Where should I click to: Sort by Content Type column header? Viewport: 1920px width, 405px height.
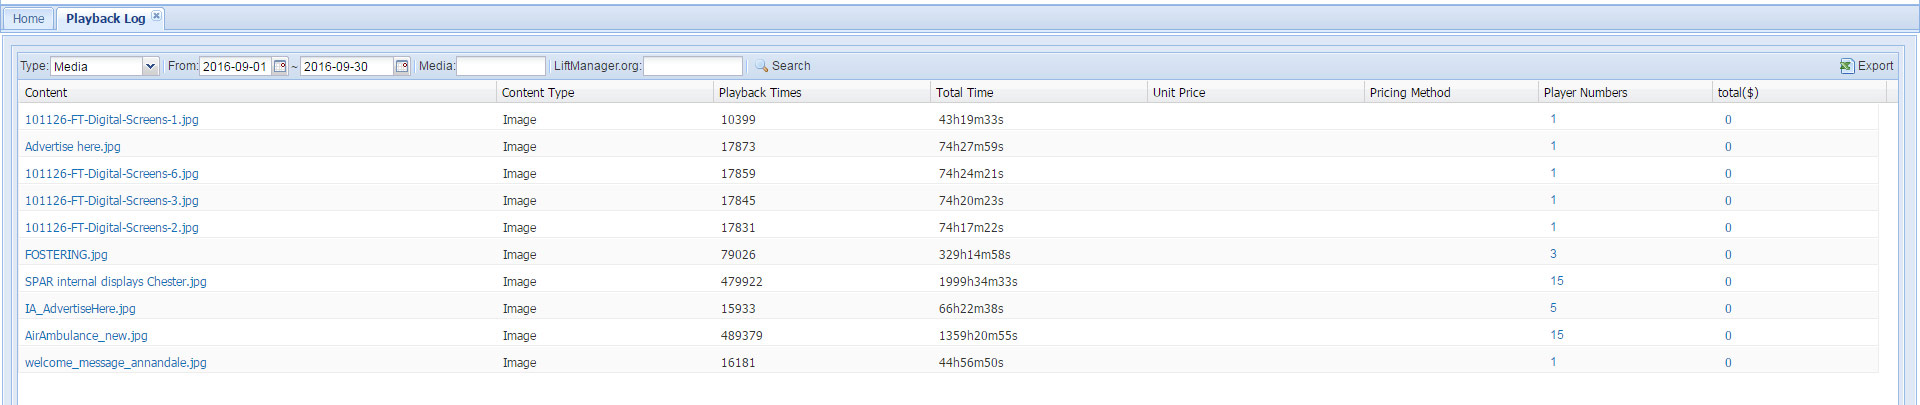pyautogui.click(x=538, y=93)
